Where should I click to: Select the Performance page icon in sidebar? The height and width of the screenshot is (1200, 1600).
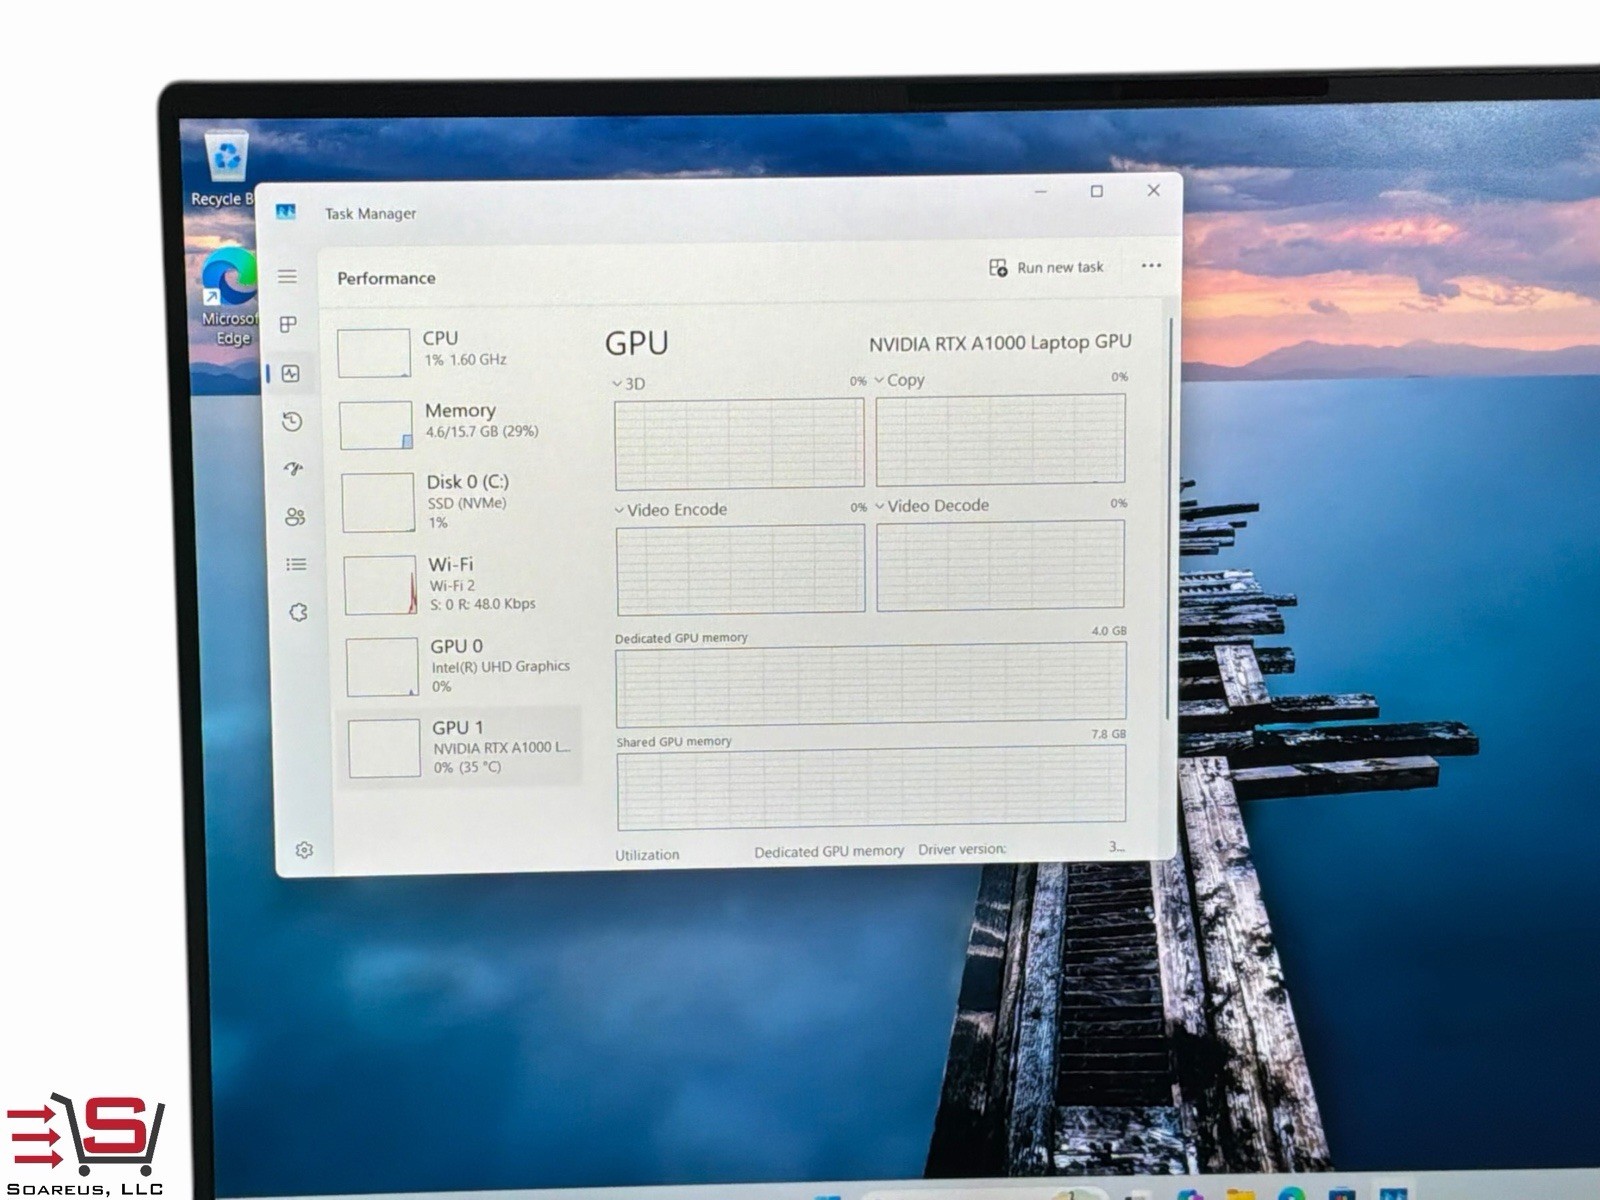pyautogui.click(x=291, y=373)
